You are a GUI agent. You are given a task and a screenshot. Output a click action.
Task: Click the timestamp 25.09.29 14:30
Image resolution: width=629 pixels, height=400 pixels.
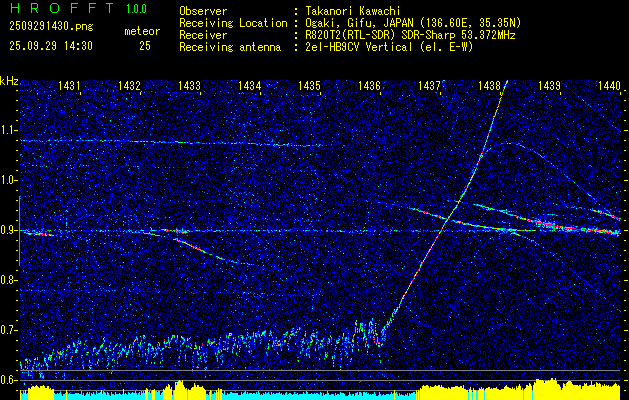coord(51,46)
